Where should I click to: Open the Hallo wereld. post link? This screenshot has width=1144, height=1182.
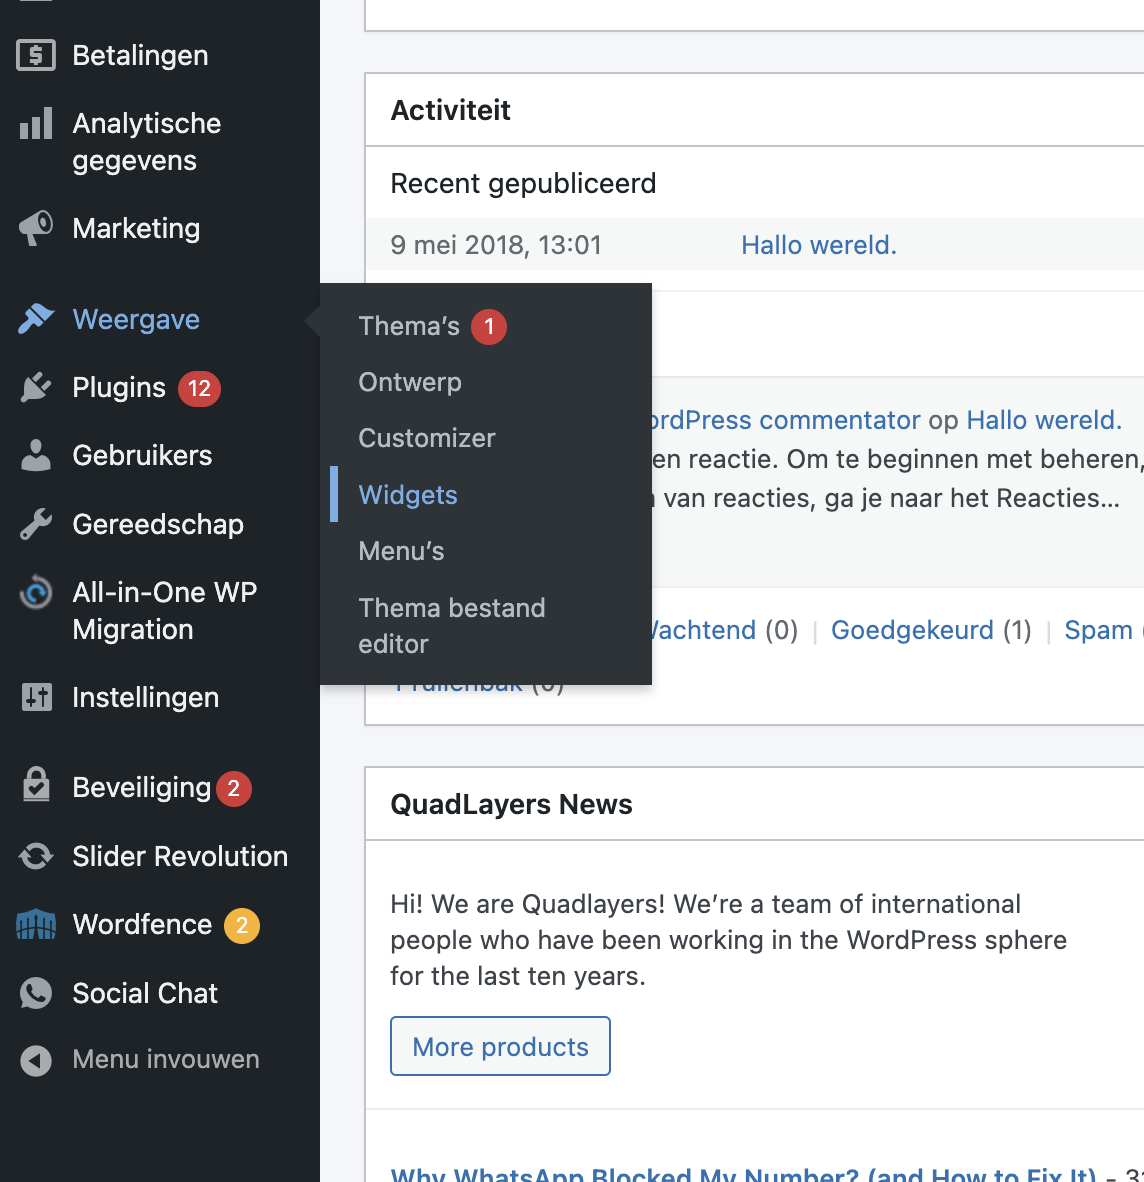pos(818,245)
